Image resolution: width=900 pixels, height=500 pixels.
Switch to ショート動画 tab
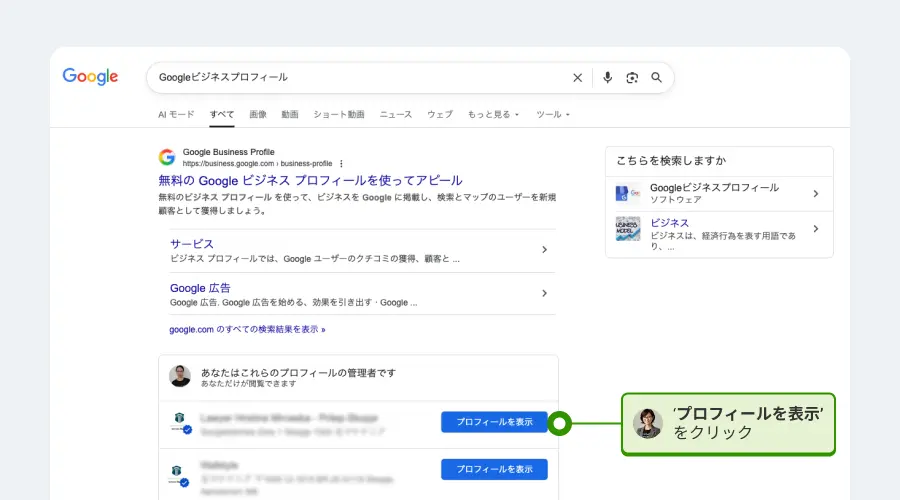[x=339, y=114]
